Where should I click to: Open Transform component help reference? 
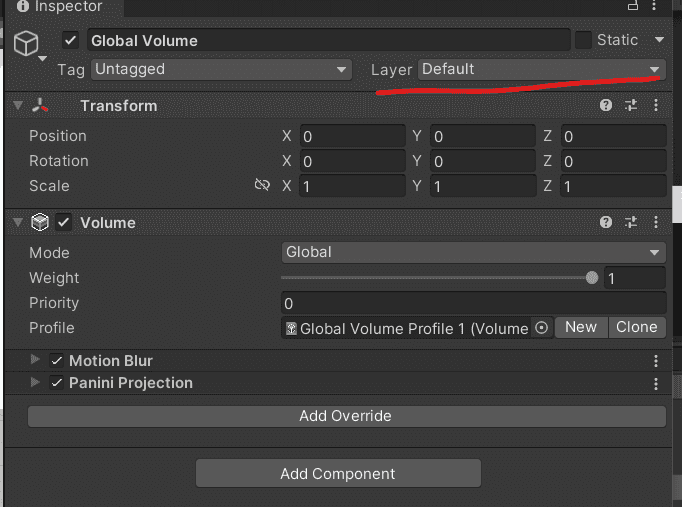pyautogui.click(x=606, y=105)
